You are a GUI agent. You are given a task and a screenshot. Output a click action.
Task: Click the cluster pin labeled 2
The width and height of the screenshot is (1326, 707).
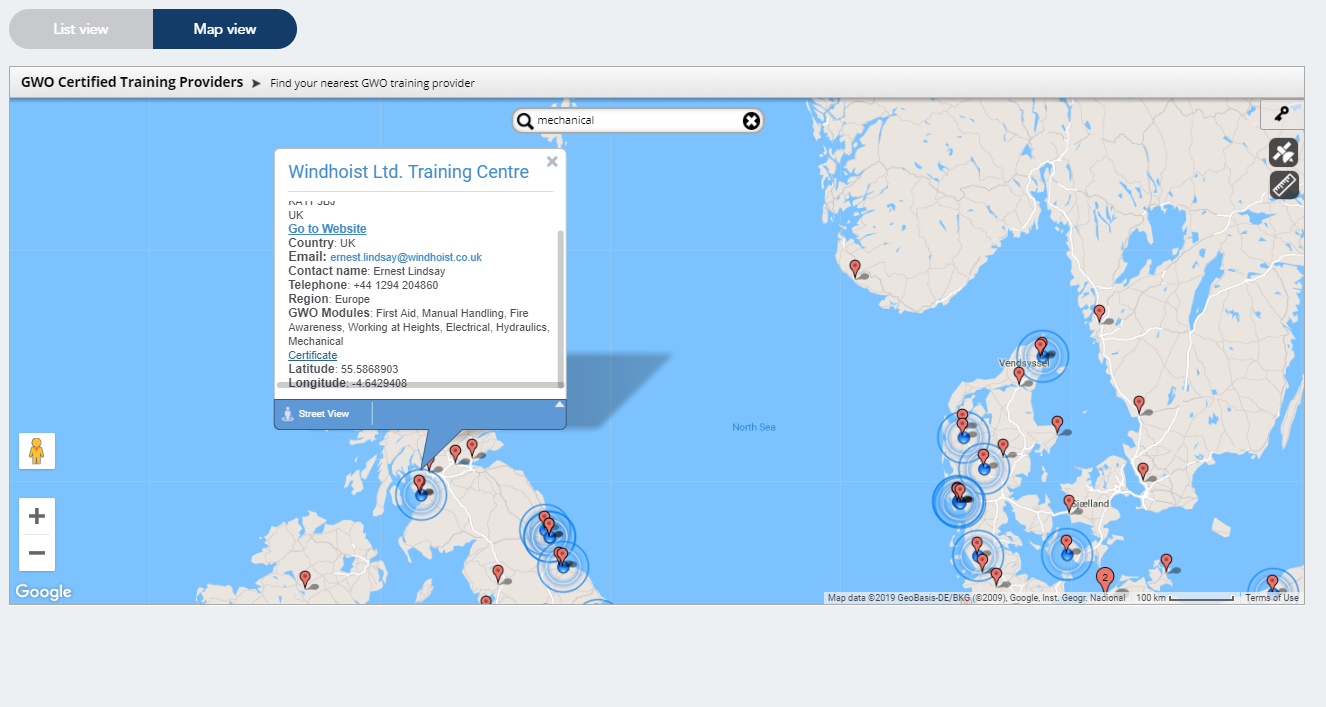tap(1104, 579)
